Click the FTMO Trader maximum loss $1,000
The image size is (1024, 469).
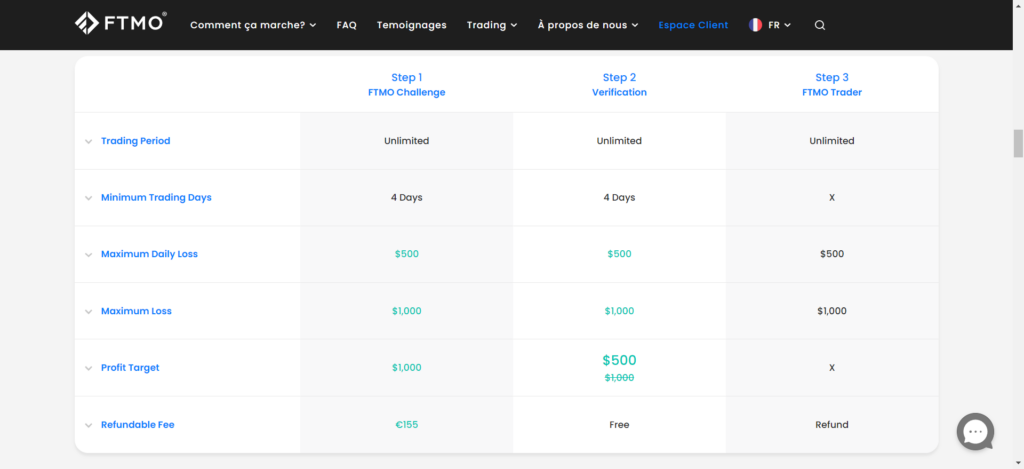[832, 311]
